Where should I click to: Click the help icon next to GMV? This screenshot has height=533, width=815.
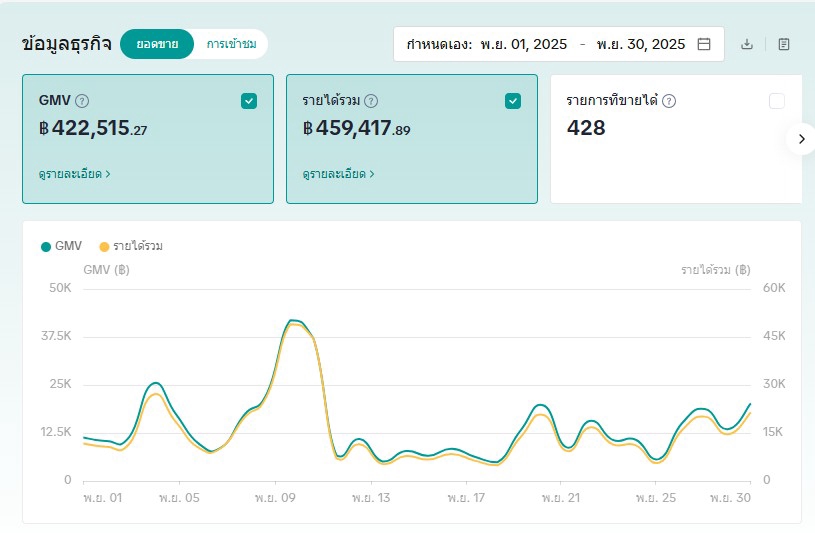tap(82, 101)
